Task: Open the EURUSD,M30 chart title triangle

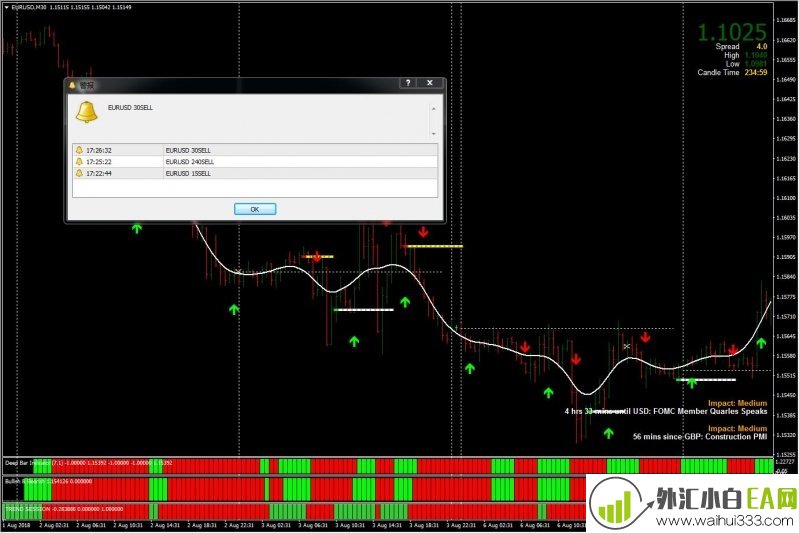Action: click(6, 7)
